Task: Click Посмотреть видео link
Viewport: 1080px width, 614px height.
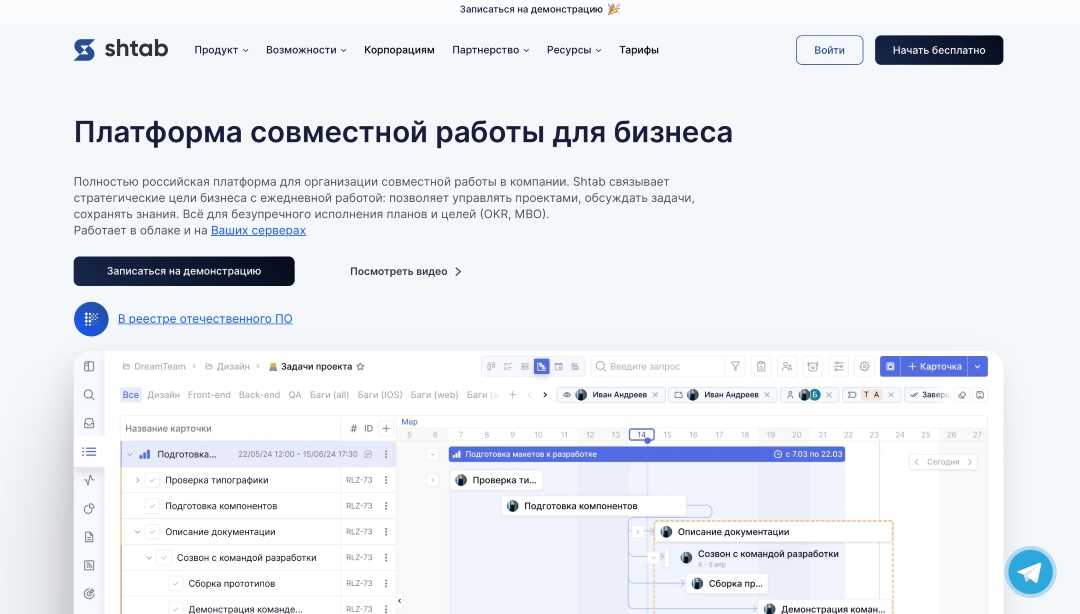Action: pyautogui.click(x=406, y=272)
